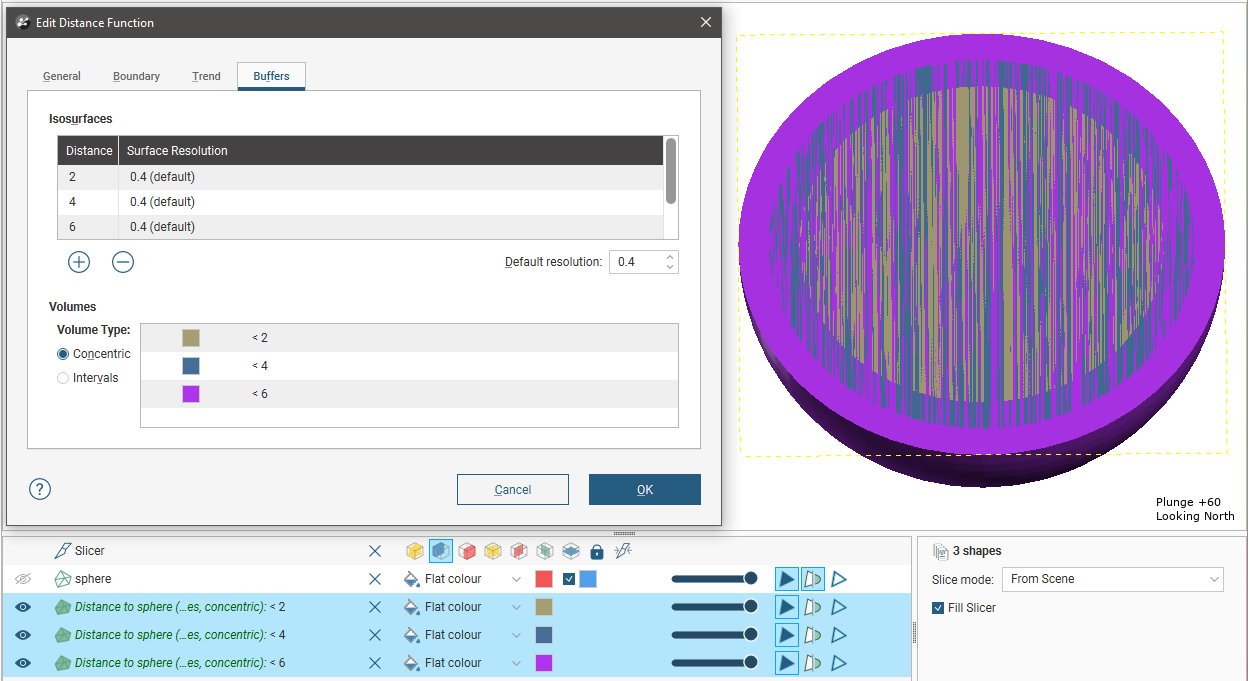1248x681 pixels.
Task: Open colour dropdown for '< 2' volume
Action: pos(516,607)
